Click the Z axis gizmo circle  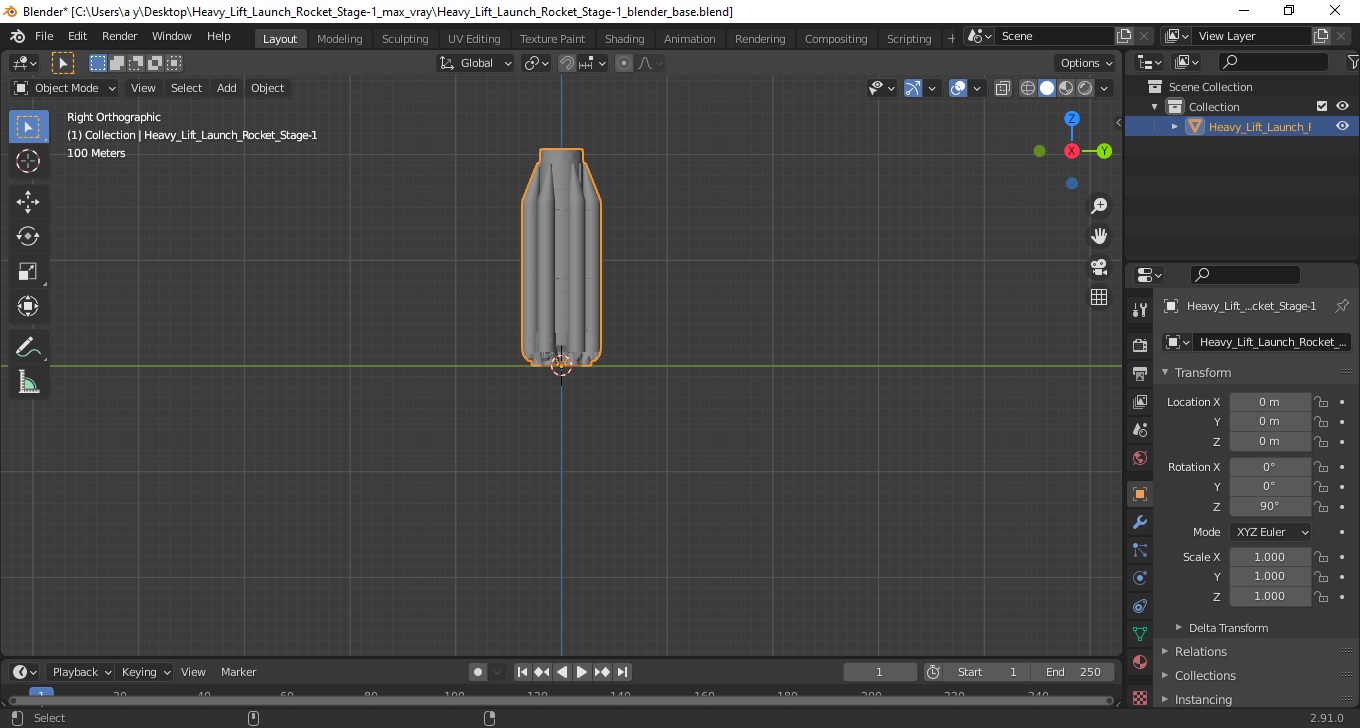click(1072, 119)
